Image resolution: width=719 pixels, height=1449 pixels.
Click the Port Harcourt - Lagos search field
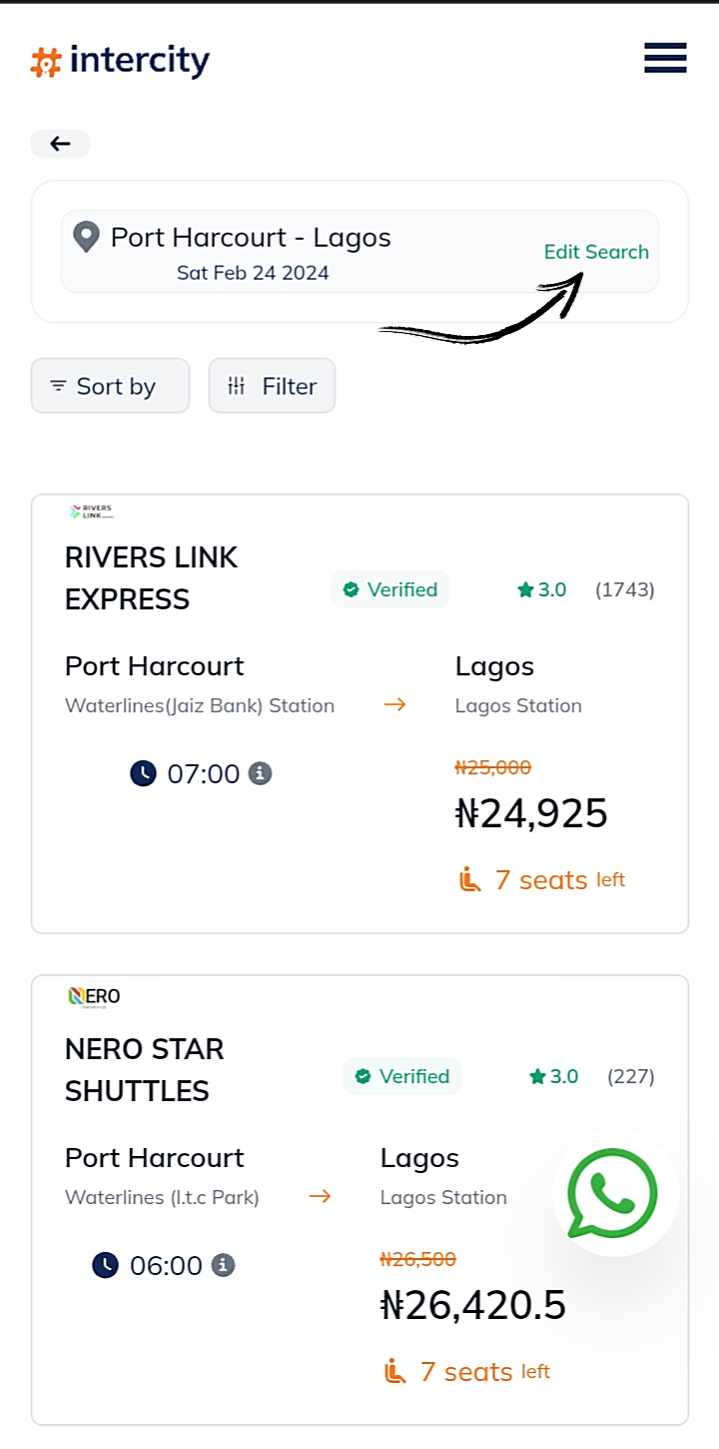[250, 251]
